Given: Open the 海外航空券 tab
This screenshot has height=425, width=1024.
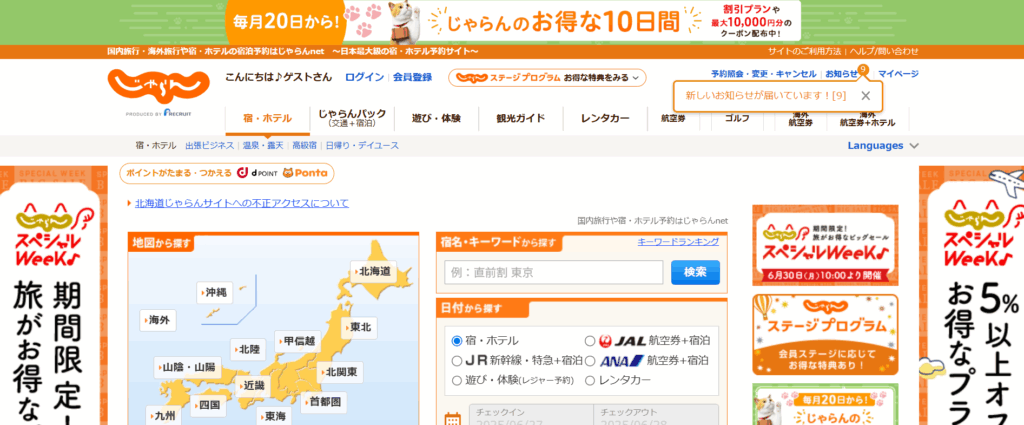Looking at the screenshot, I should pyautogui.click(x=801, y=119).
